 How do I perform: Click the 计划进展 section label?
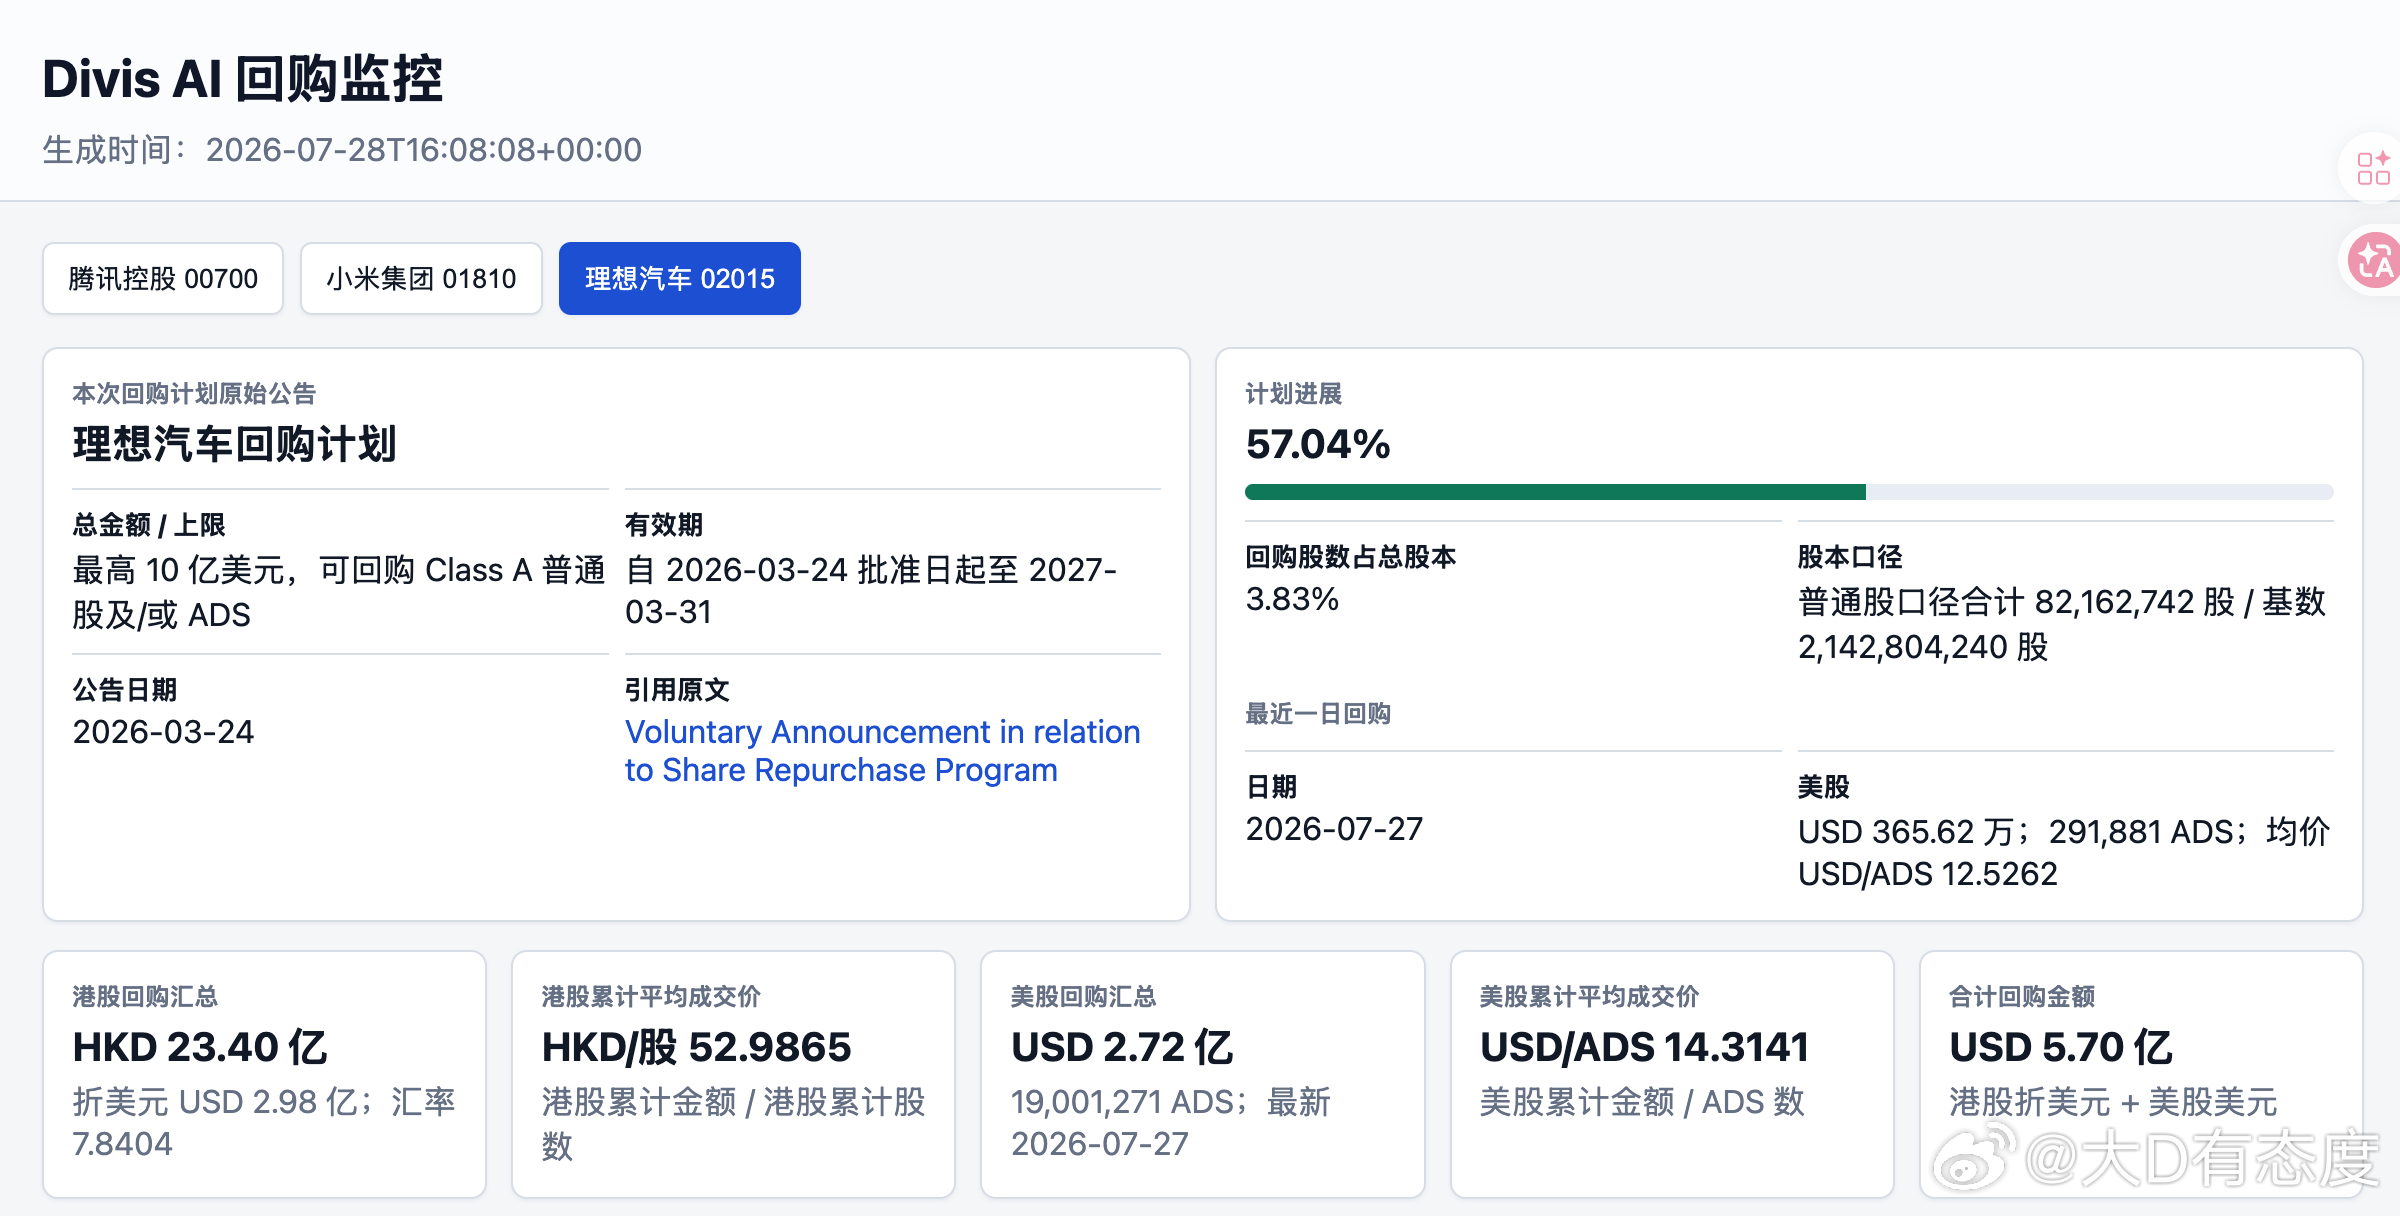[x=1293, y=394]
